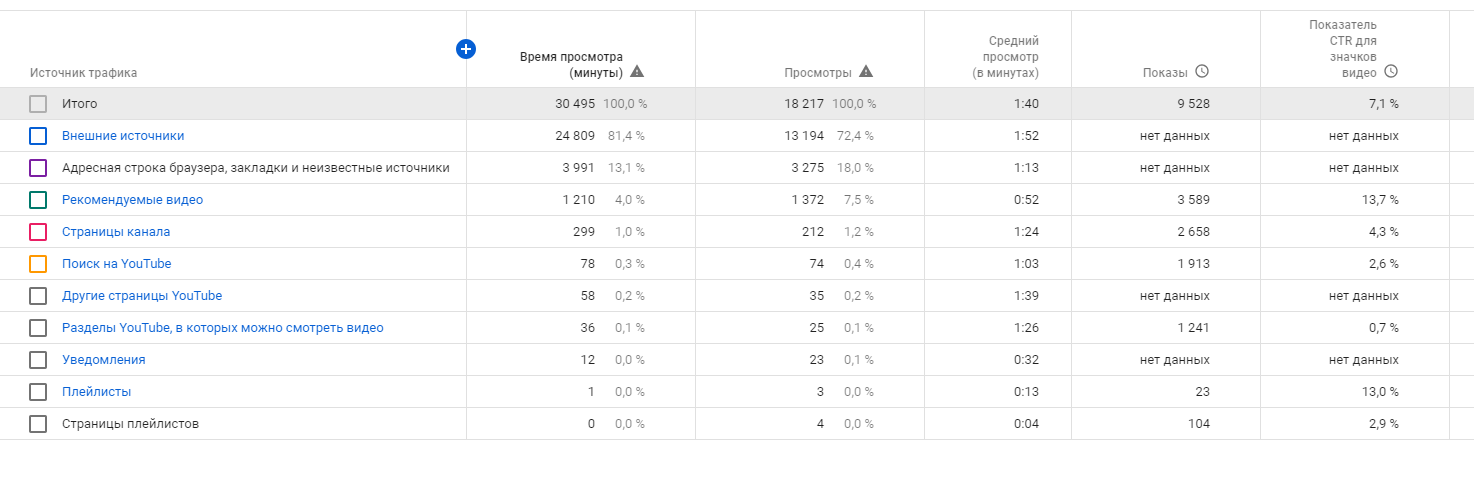Open the Плейлисты traffic source link

coord(96,392)
